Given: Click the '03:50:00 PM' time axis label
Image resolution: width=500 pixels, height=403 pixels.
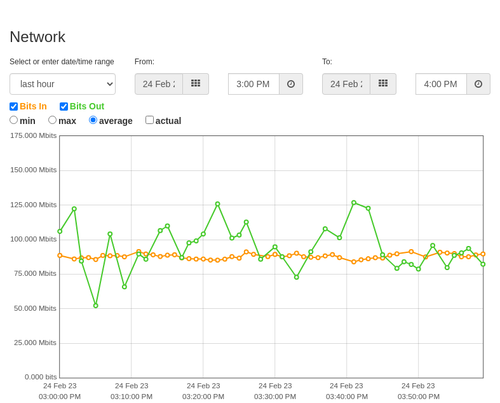Looking at the screenshot, I should (418, 397).
